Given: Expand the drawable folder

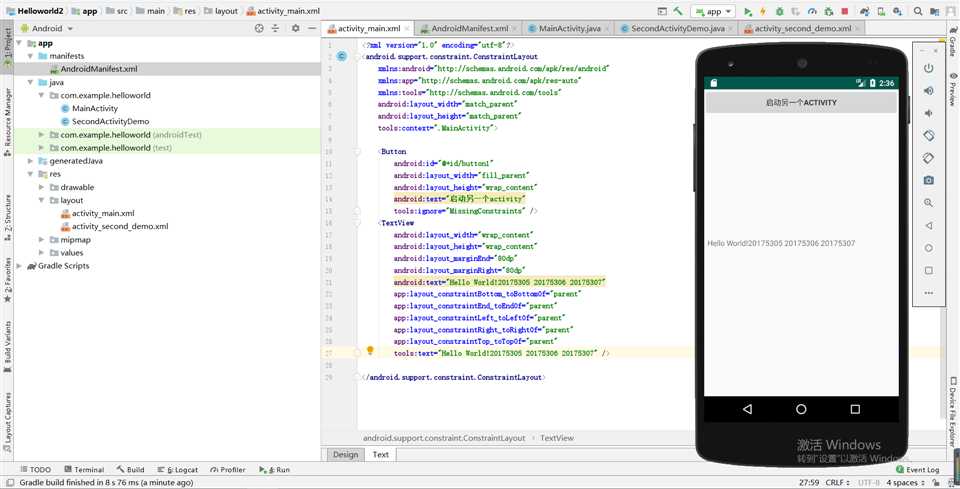Looking at the screenshot, I should click(x=41, y=187).
